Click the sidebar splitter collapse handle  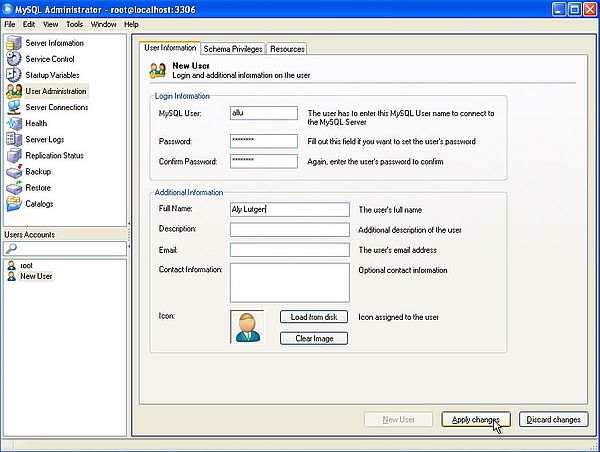129,235
